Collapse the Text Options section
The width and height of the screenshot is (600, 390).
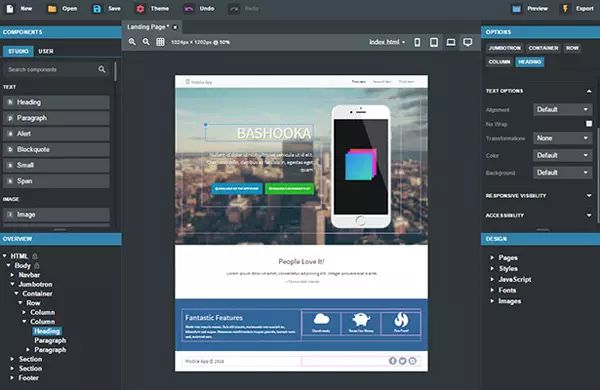point(589,91)
